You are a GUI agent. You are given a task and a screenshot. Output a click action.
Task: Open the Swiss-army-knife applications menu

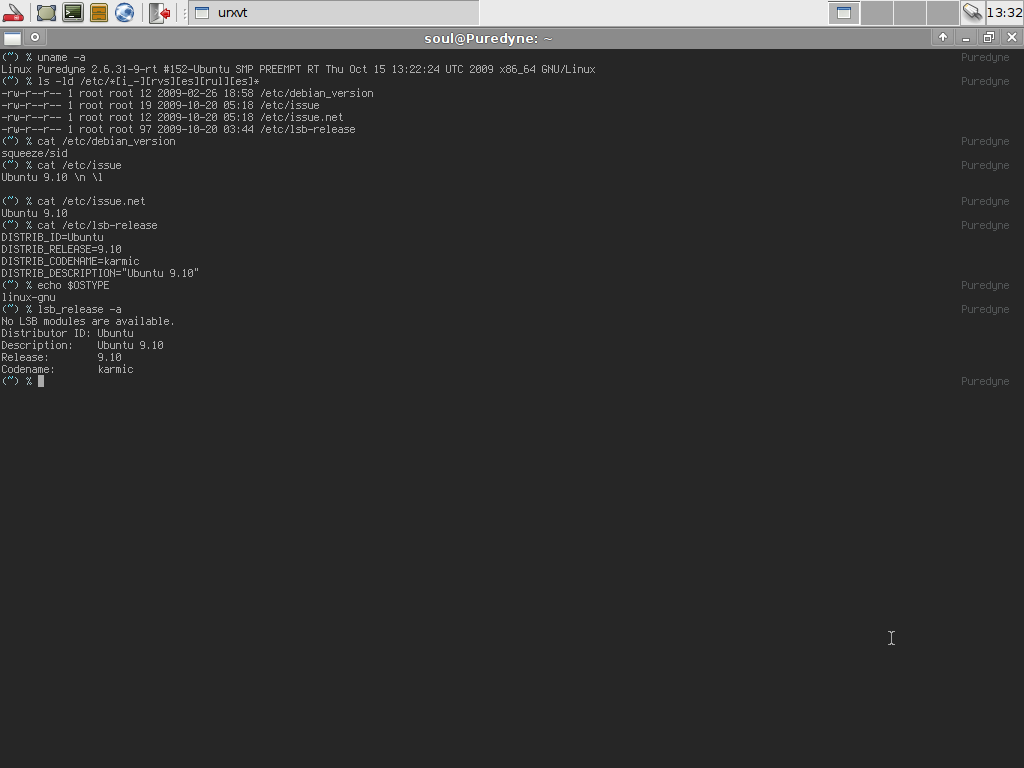[13, 12]
